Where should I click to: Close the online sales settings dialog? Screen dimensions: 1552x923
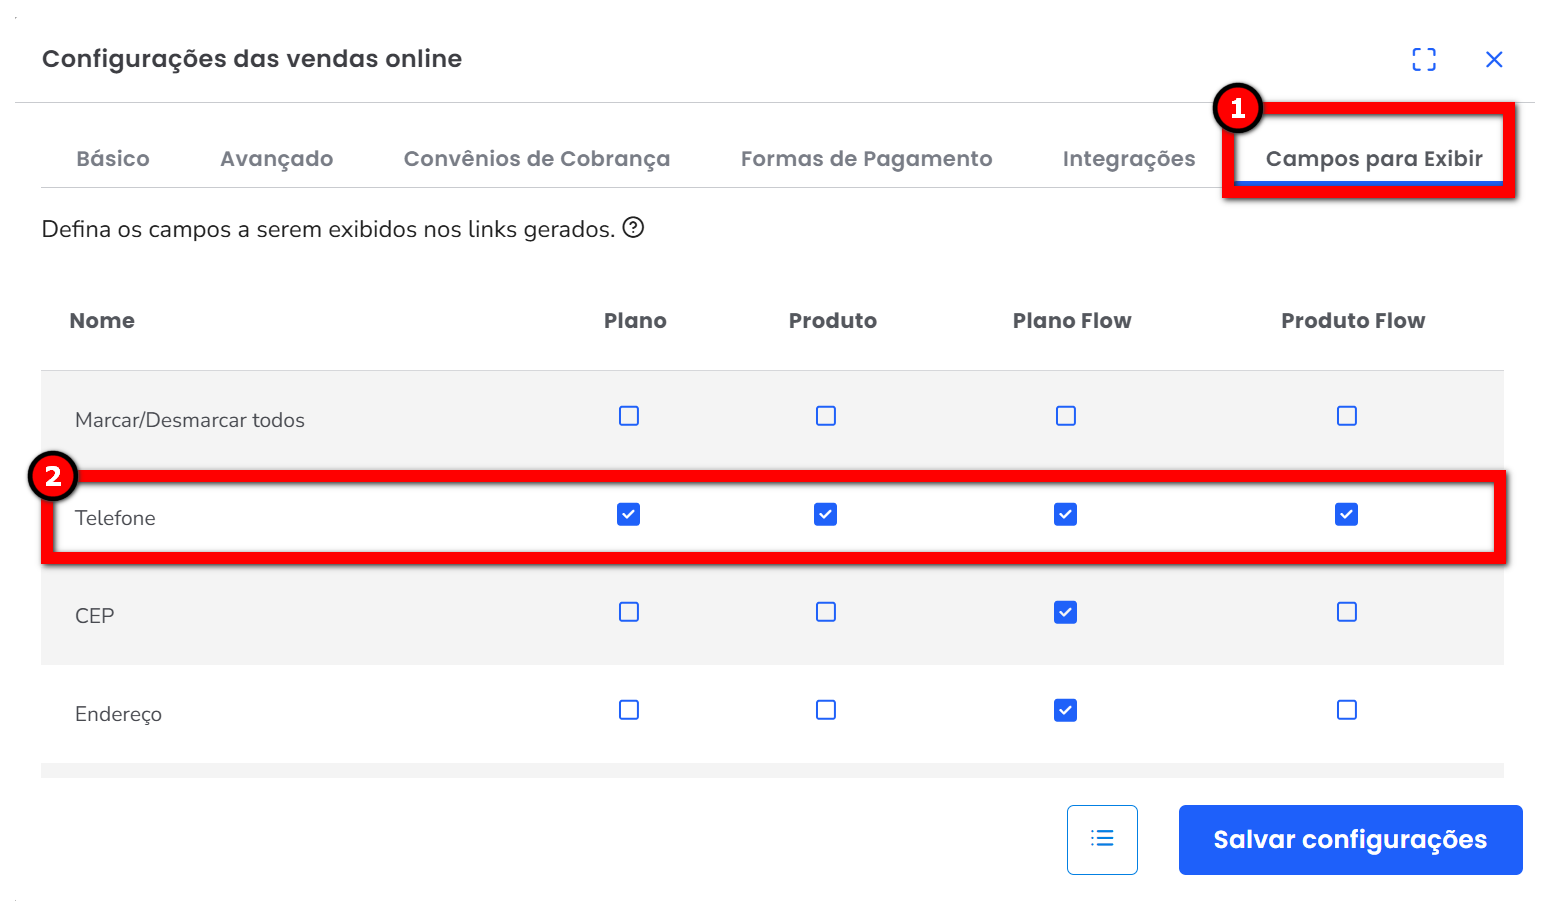pos(1494,60)
